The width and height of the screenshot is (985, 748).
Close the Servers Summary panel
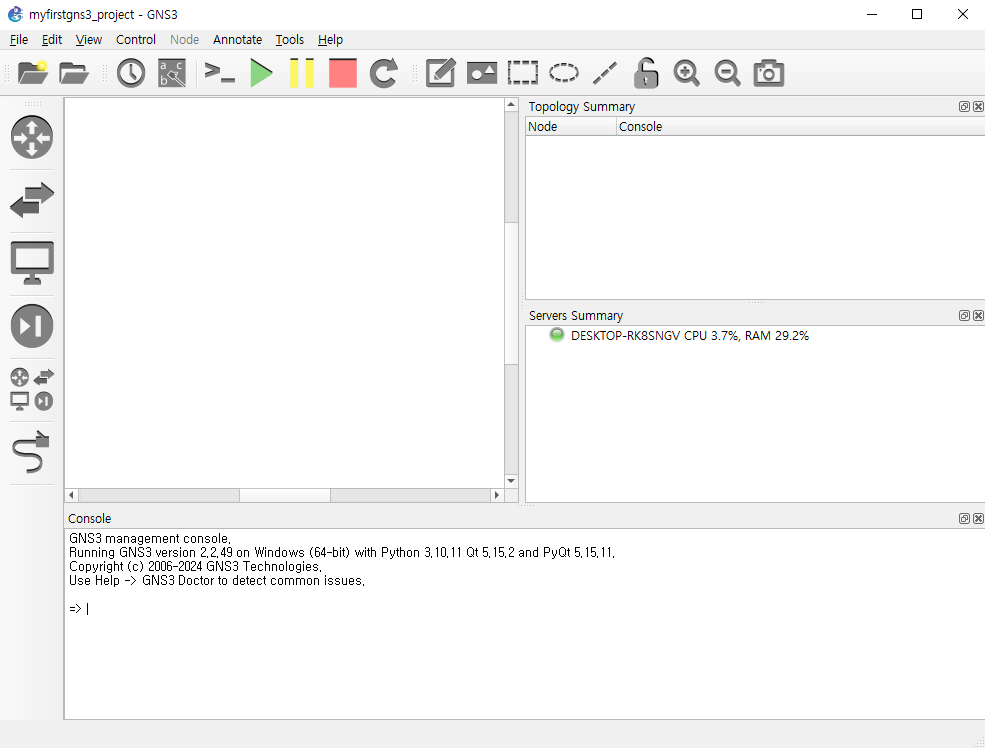978,315
